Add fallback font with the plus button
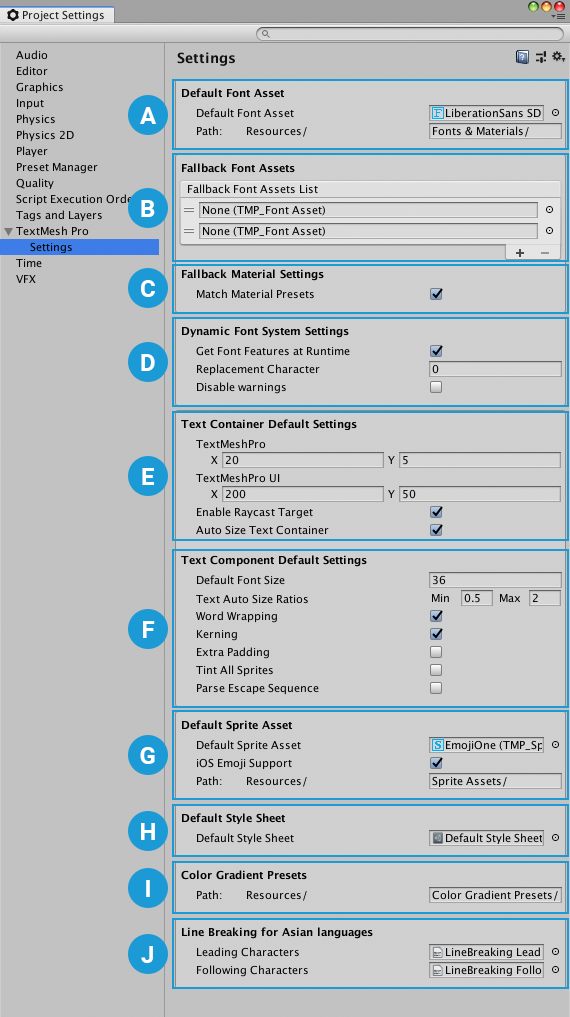The width and height of the screenshot is (570, 1017). (520, 253)
